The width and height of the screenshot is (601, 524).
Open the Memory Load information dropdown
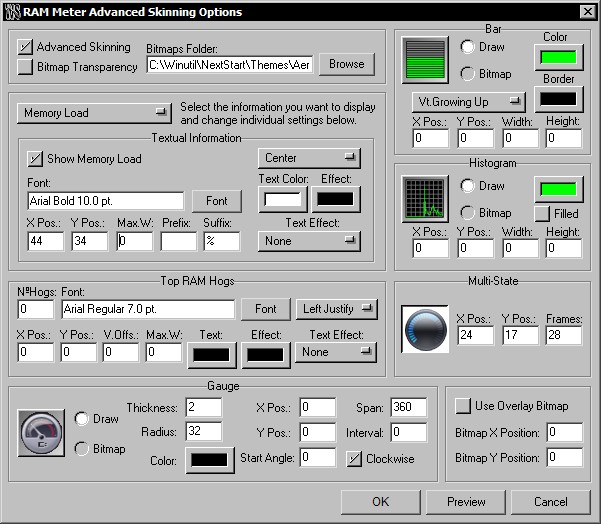94,113
